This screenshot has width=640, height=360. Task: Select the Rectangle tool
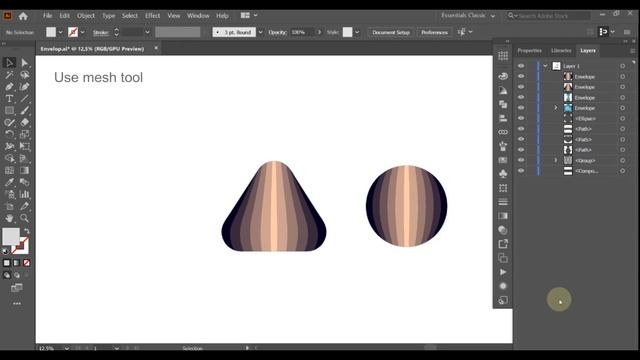(x=9, y=110)
